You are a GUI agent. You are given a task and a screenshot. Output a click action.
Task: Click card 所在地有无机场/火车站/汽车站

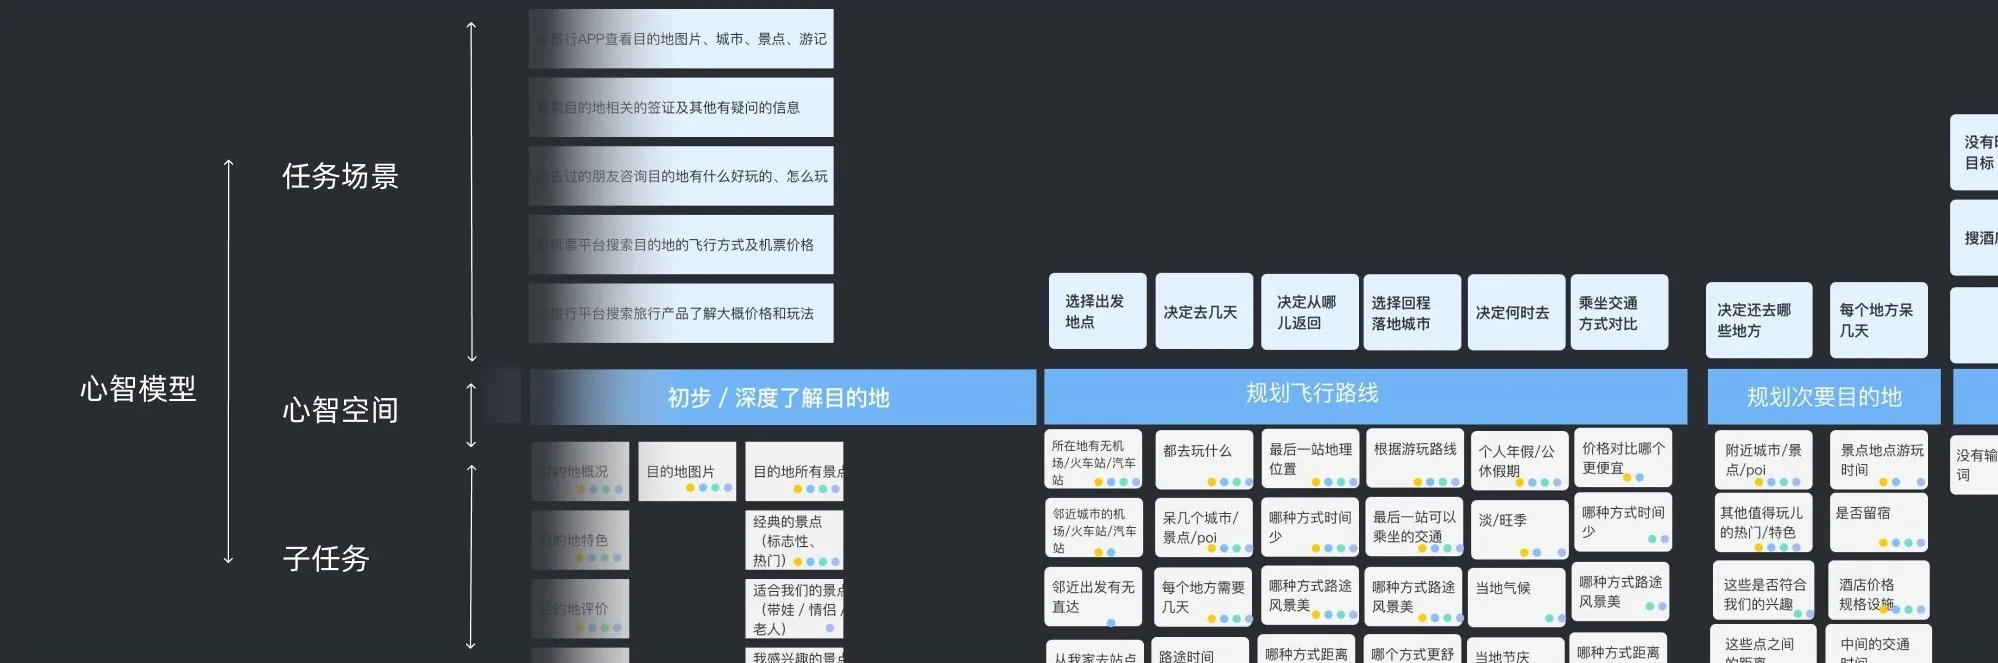[x=1093, y=460]
